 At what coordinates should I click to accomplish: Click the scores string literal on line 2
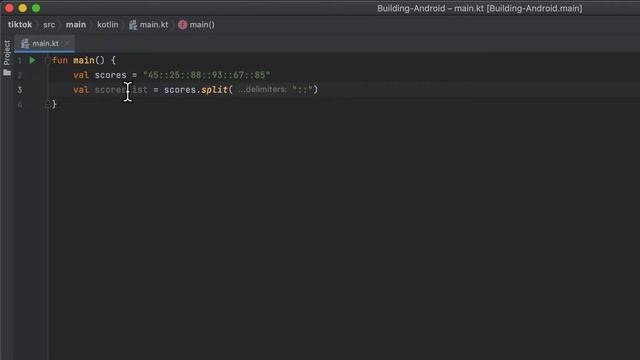coord(206,75)
